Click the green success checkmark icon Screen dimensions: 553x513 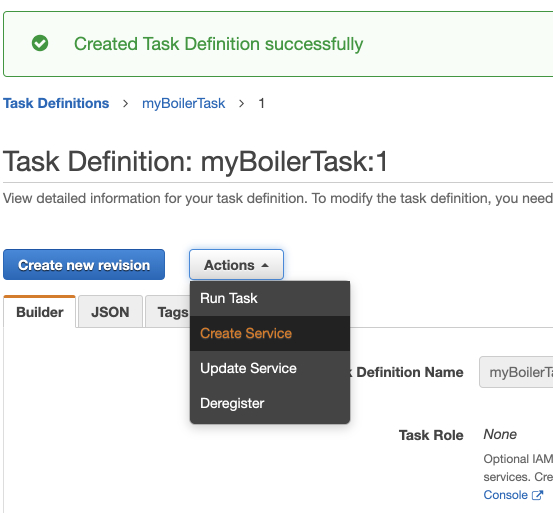[x=40, y=43]
